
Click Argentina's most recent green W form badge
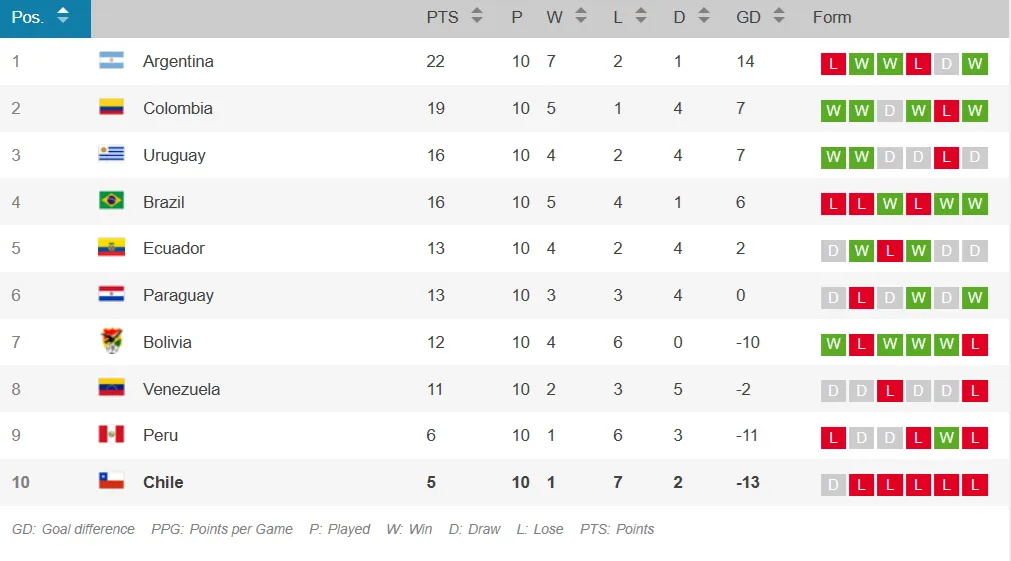(x=975, y=64)
